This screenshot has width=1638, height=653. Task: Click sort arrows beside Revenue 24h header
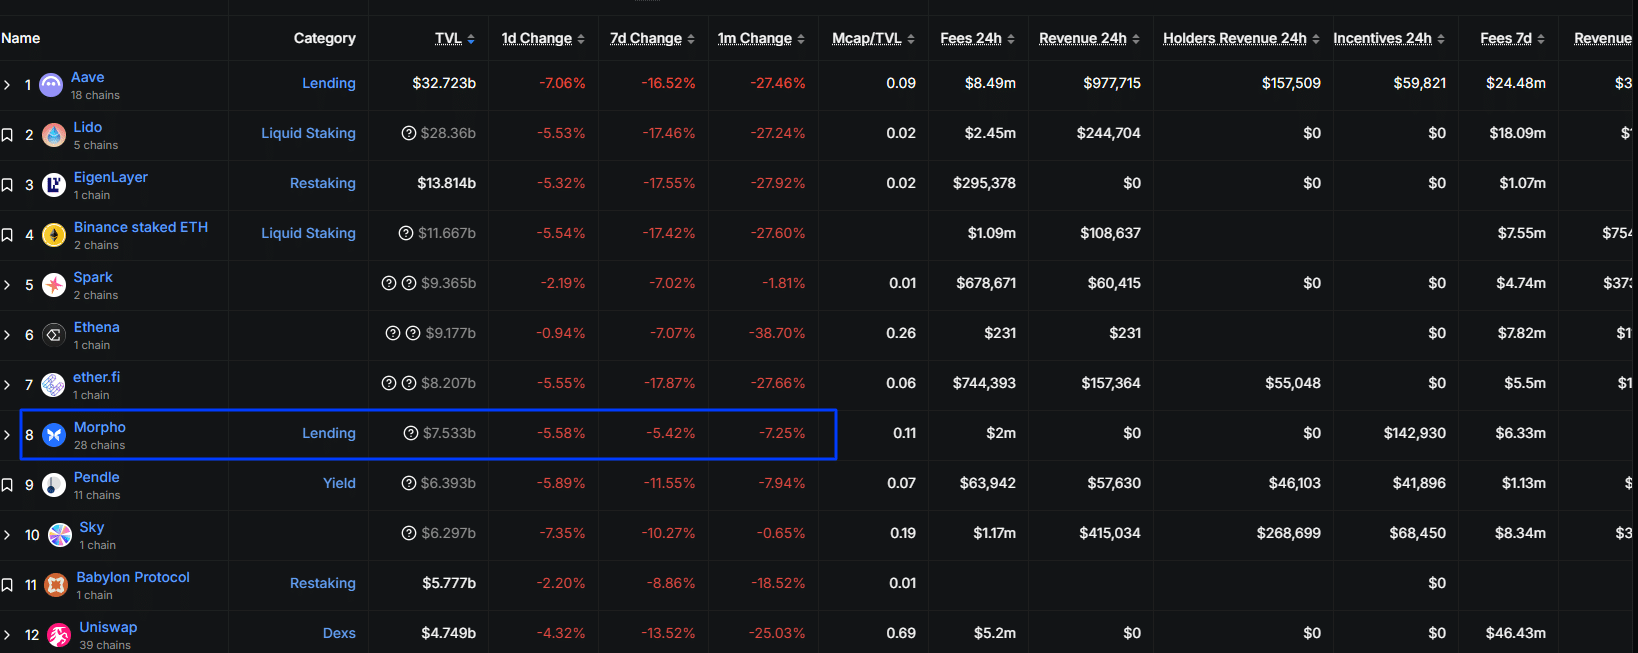[x=1136, y=39]
